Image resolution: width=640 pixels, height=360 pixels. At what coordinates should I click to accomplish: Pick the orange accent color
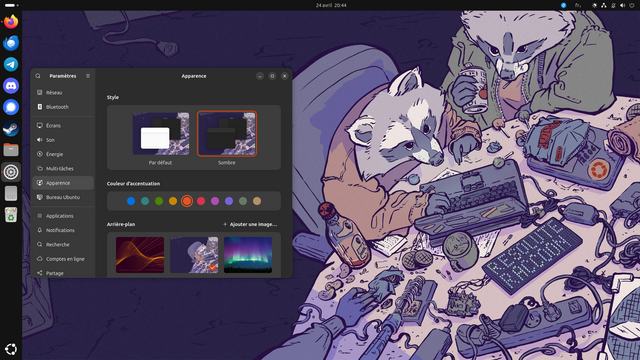tap(187, 201)
